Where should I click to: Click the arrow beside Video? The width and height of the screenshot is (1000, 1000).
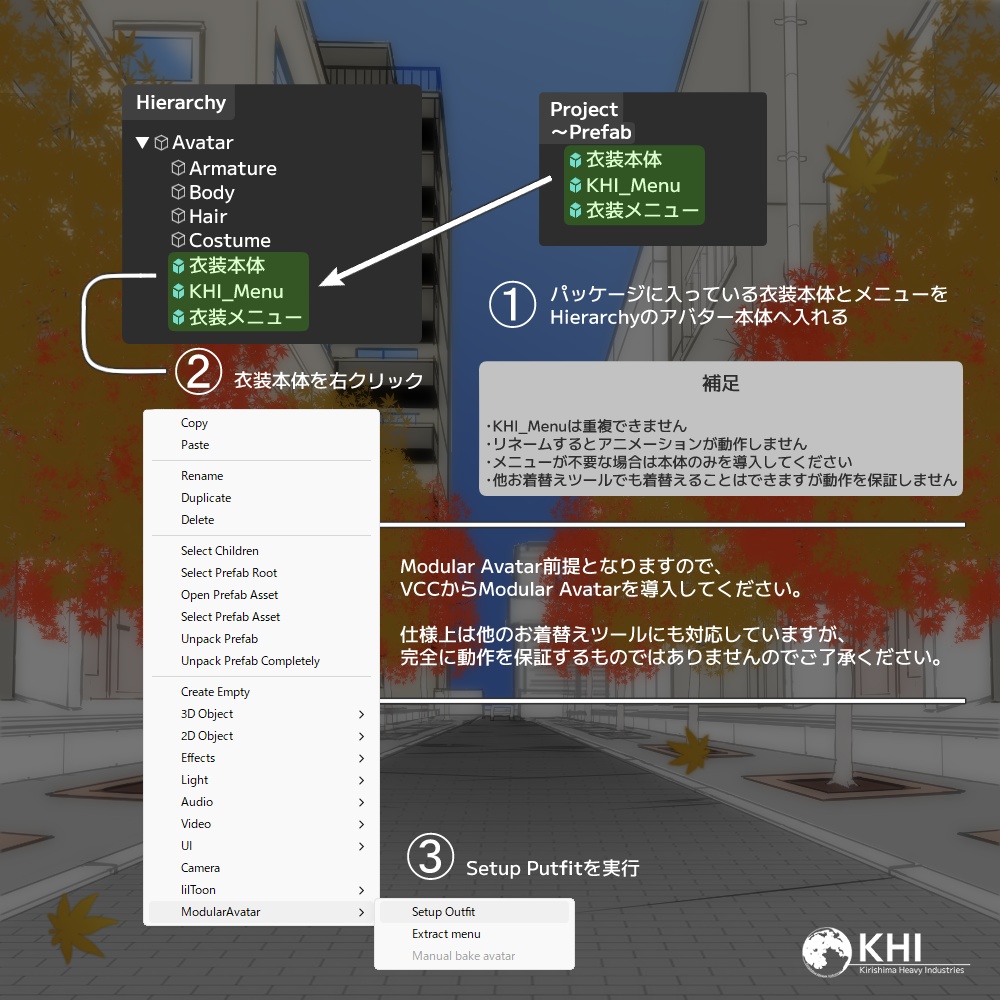(362, 825)
